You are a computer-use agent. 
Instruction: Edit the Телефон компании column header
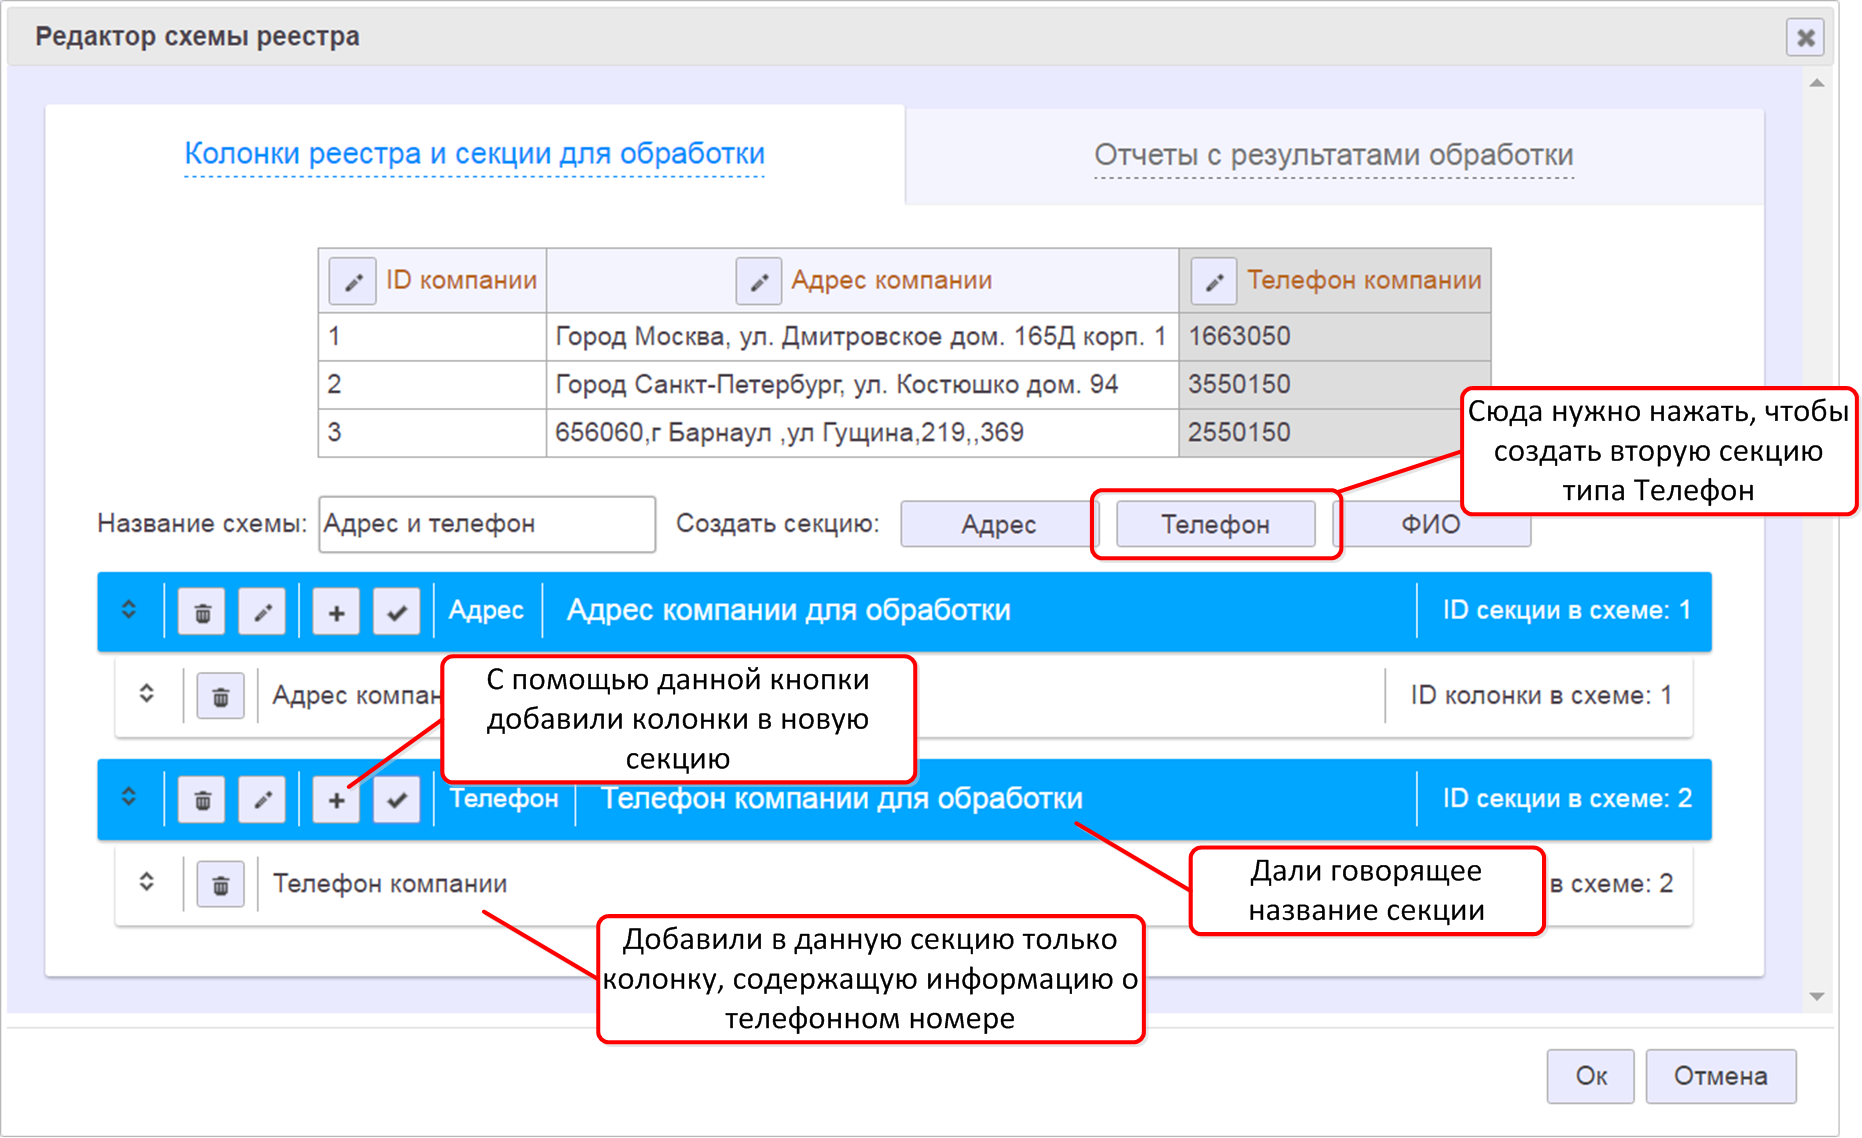1214,281
